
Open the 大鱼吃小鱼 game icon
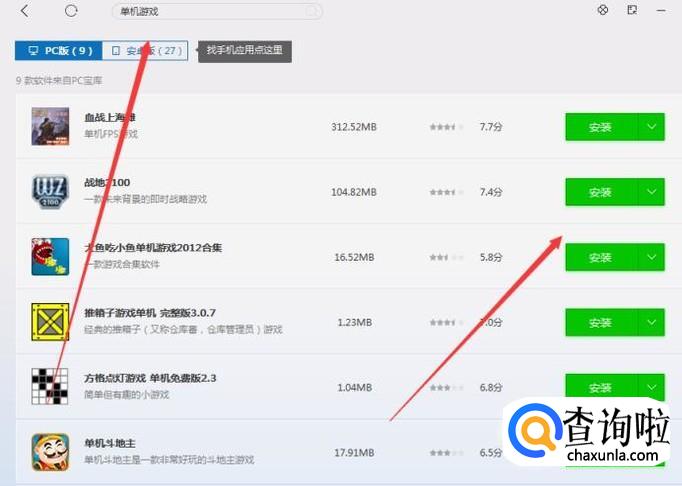pyautogui.click(x=50, y=257)
